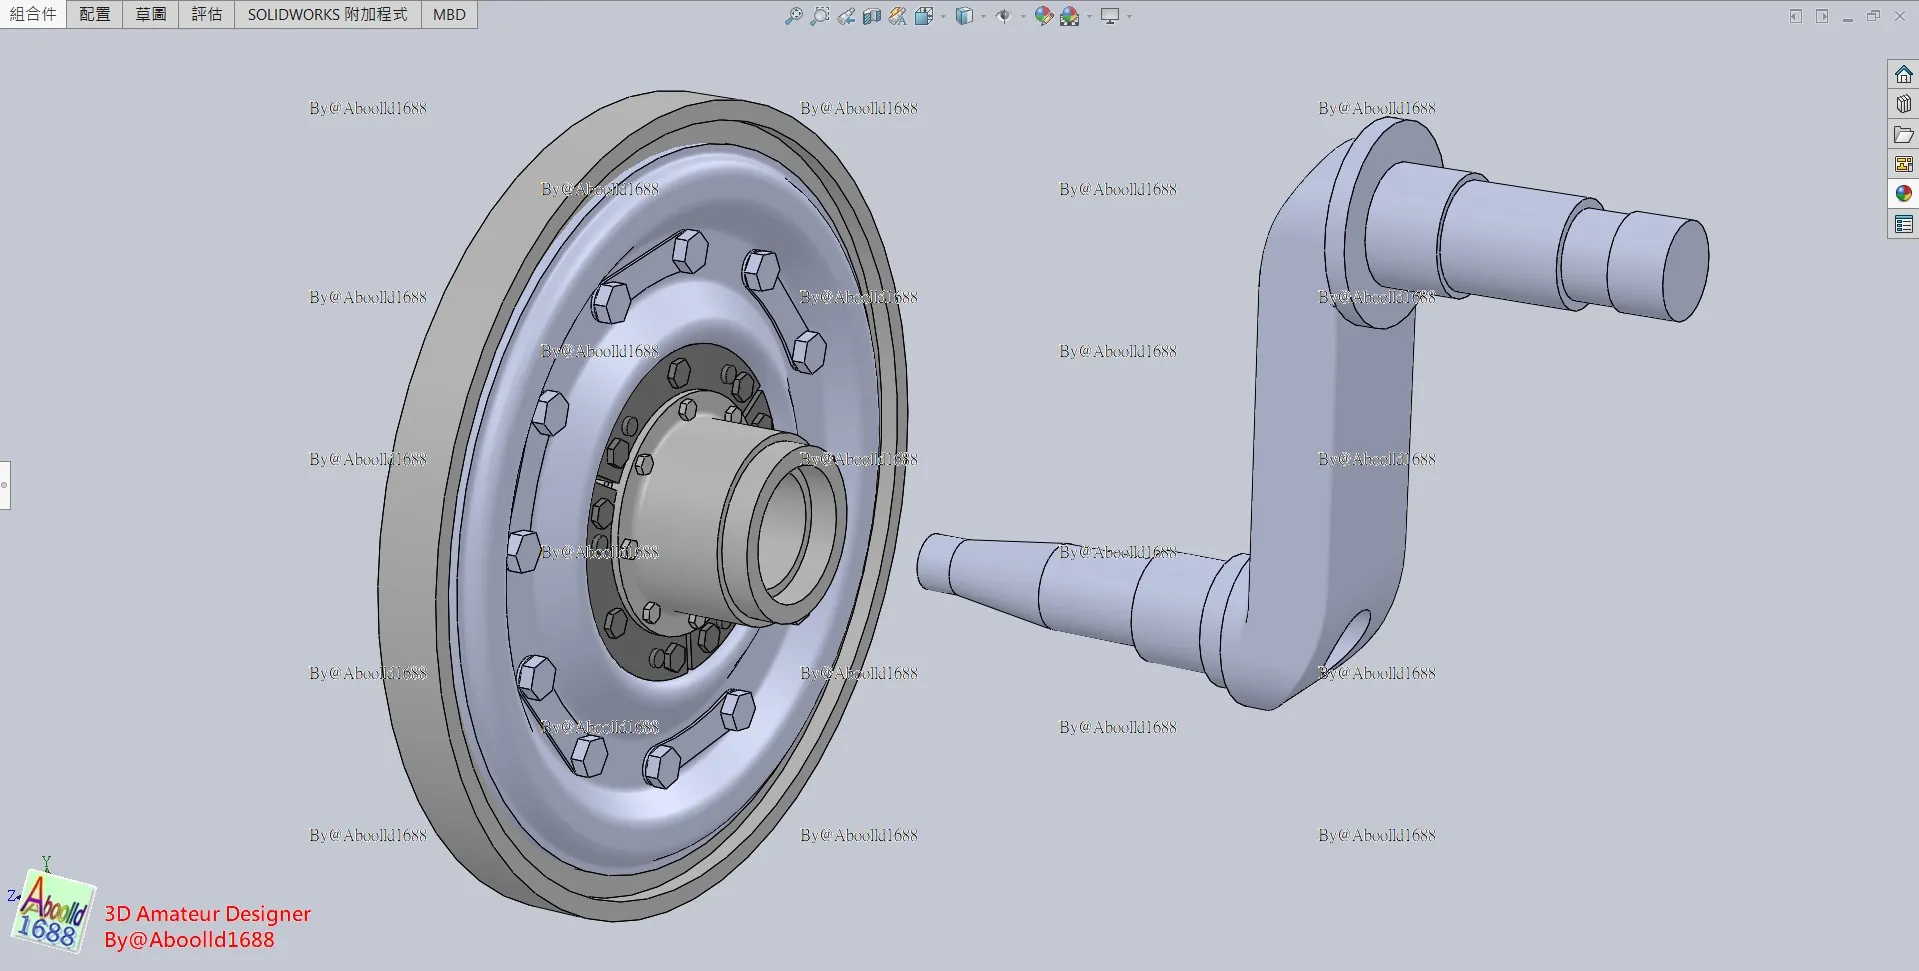Open the File Explorer task pane
Screen dimensions: 1919x971
(1904, 134)
